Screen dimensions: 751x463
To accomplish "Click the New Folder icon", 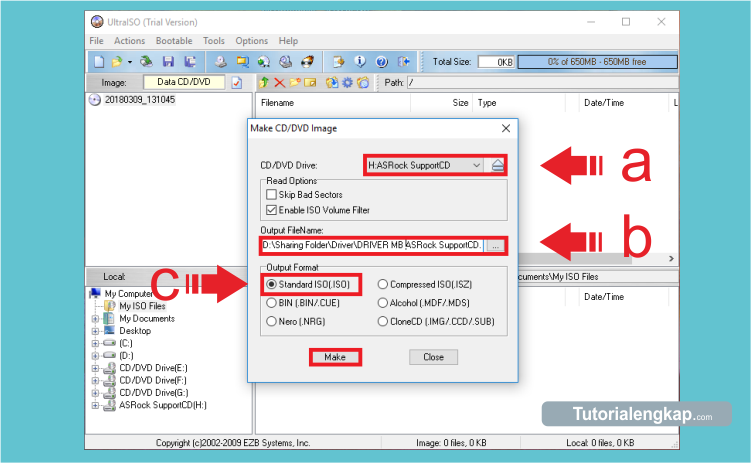I will click(x=295, y=82).
